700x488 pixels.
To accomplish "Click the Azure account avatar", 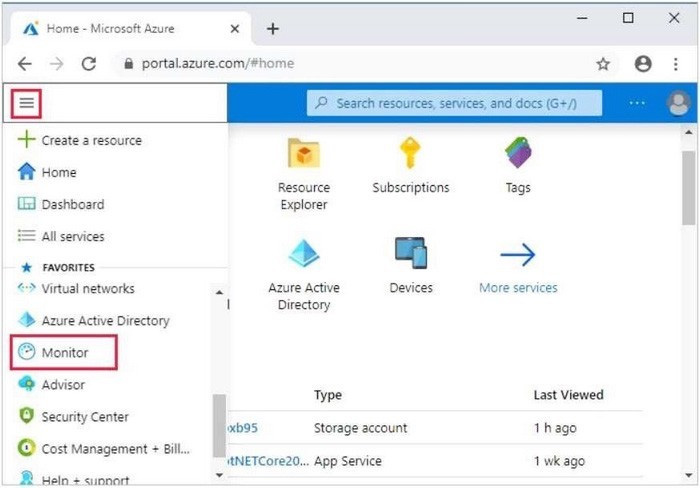I will 679,103.
